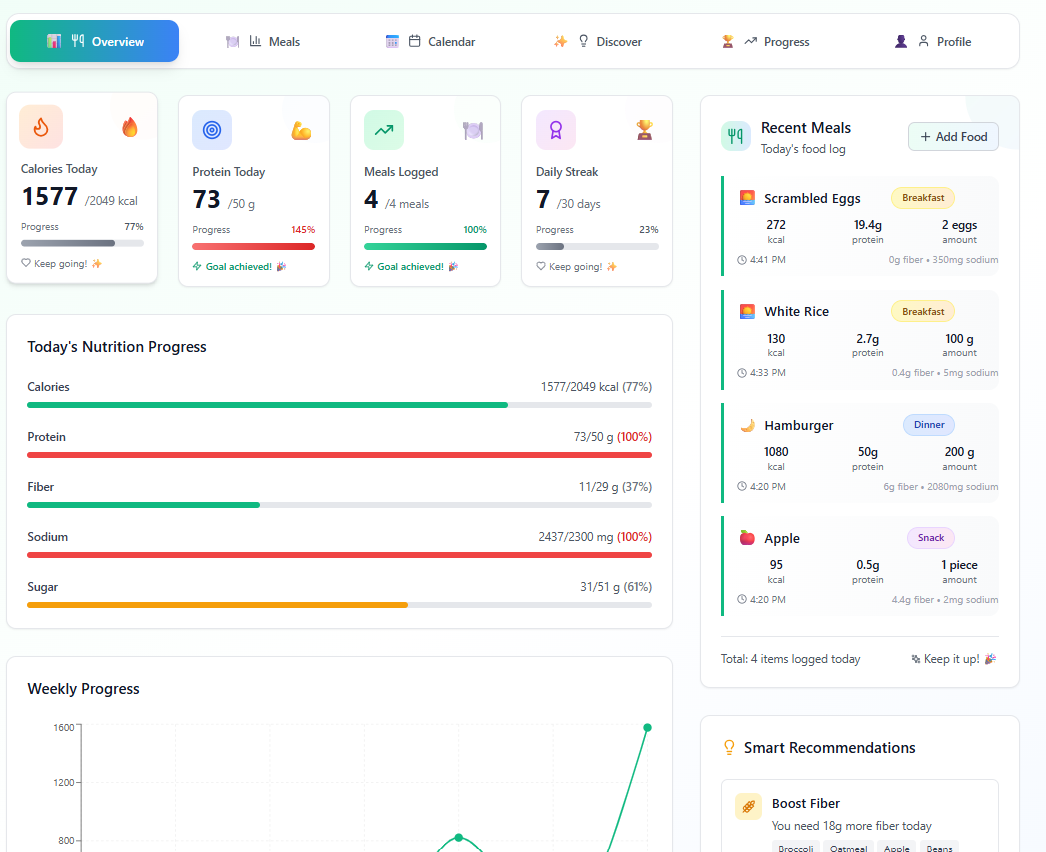This screenshot has height=852, width=1046.
Task: Click the Snack tag on Apple
Action: pyautogui.click(x=931, y=538)
